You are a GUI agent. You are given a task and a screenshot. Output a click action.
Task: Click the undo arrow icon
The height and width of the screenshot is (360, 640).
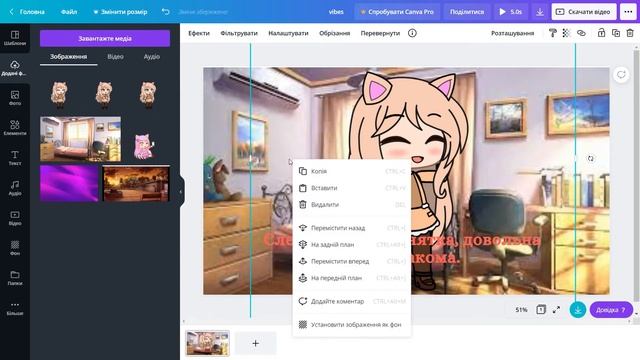pyautogui.click(x=165, y=12)
